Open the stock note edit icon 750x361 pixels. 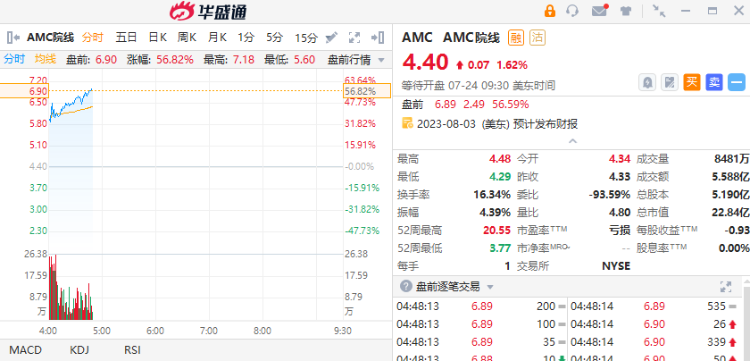(x=670, y=83)
